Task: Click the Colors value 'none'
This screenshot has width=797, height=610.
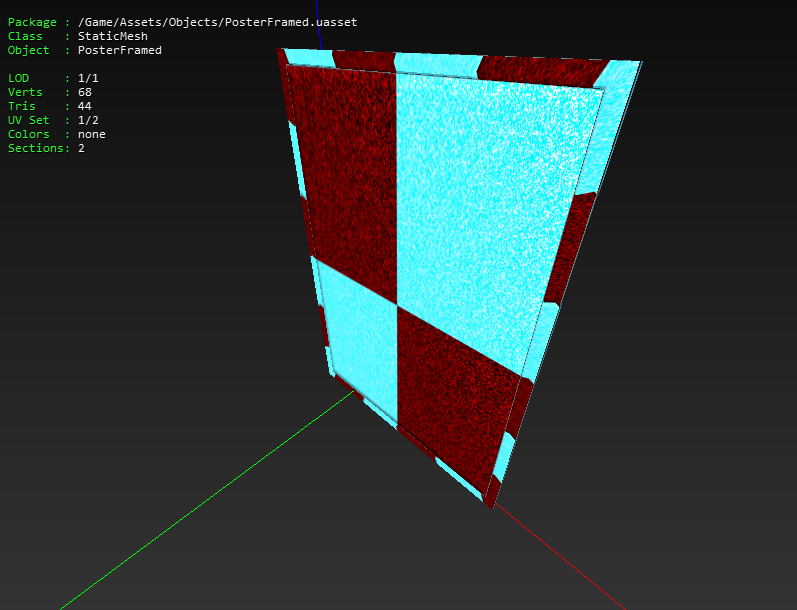Action: pyautogui.click(x=91, y=134)
